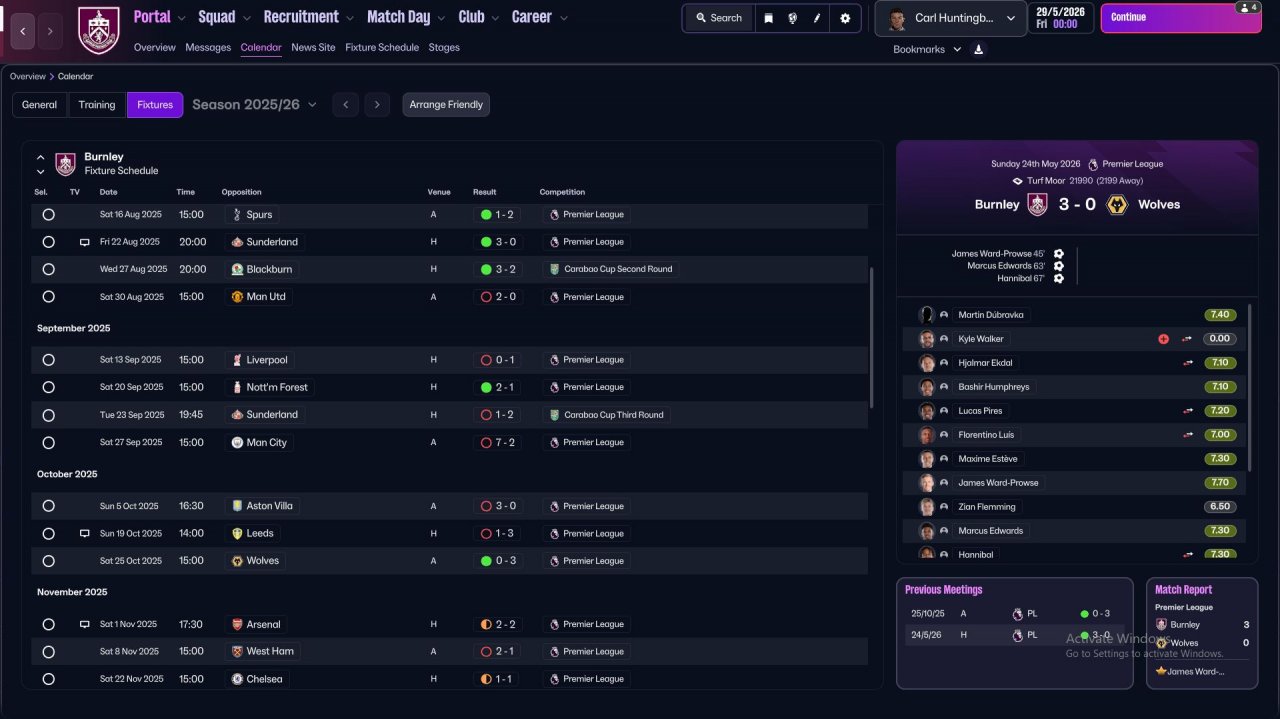Click the Aston Villa club crest
This screenshot has height=719, width=1280.
click(x=237, y=506)
